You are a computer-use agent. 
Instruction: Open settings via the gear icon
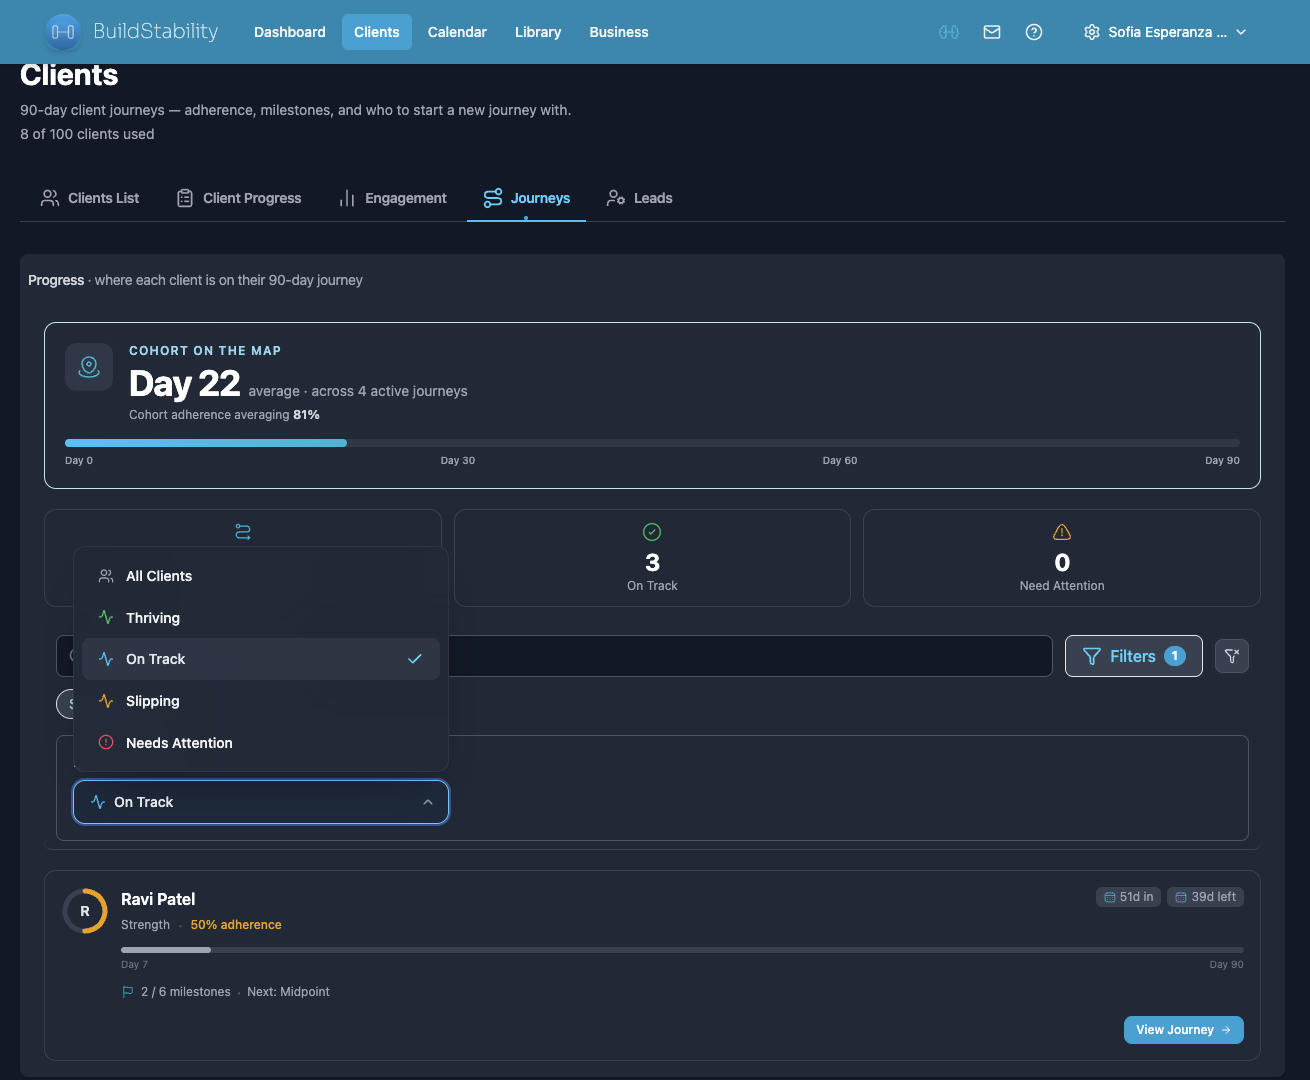(x=1091, y=32)
